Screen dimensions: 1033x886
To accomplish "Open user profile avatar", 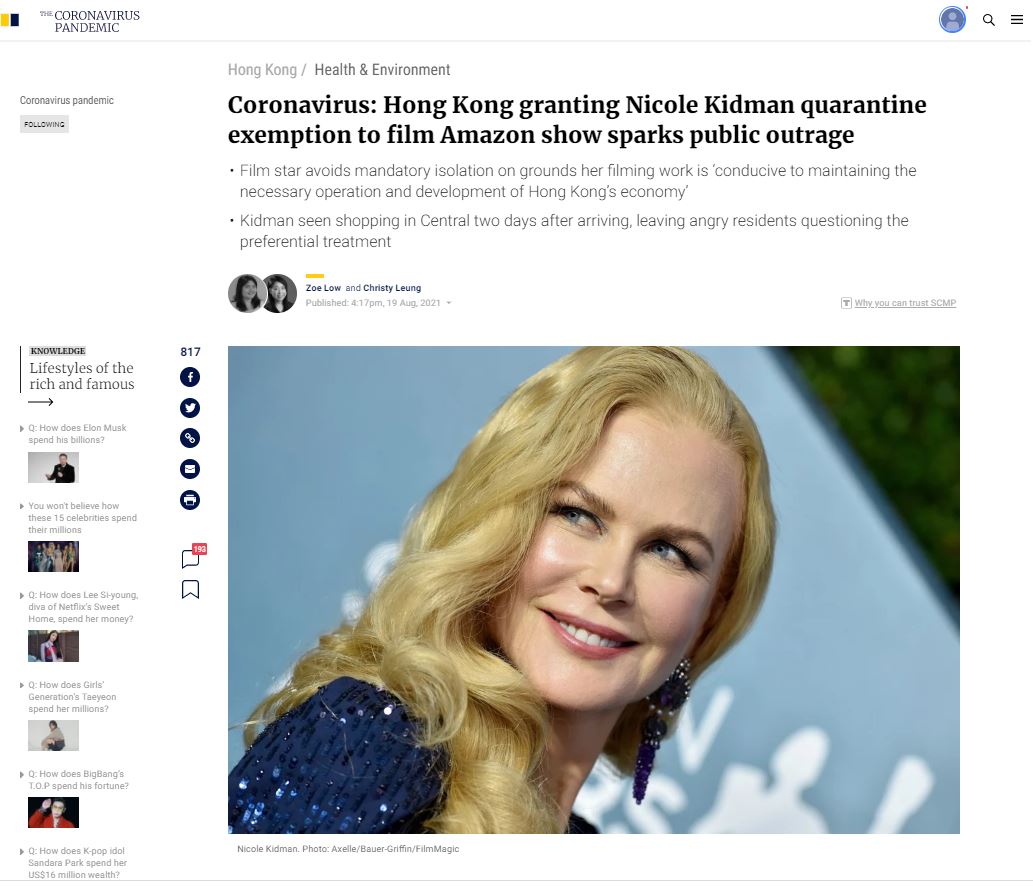I will [952, 20].
